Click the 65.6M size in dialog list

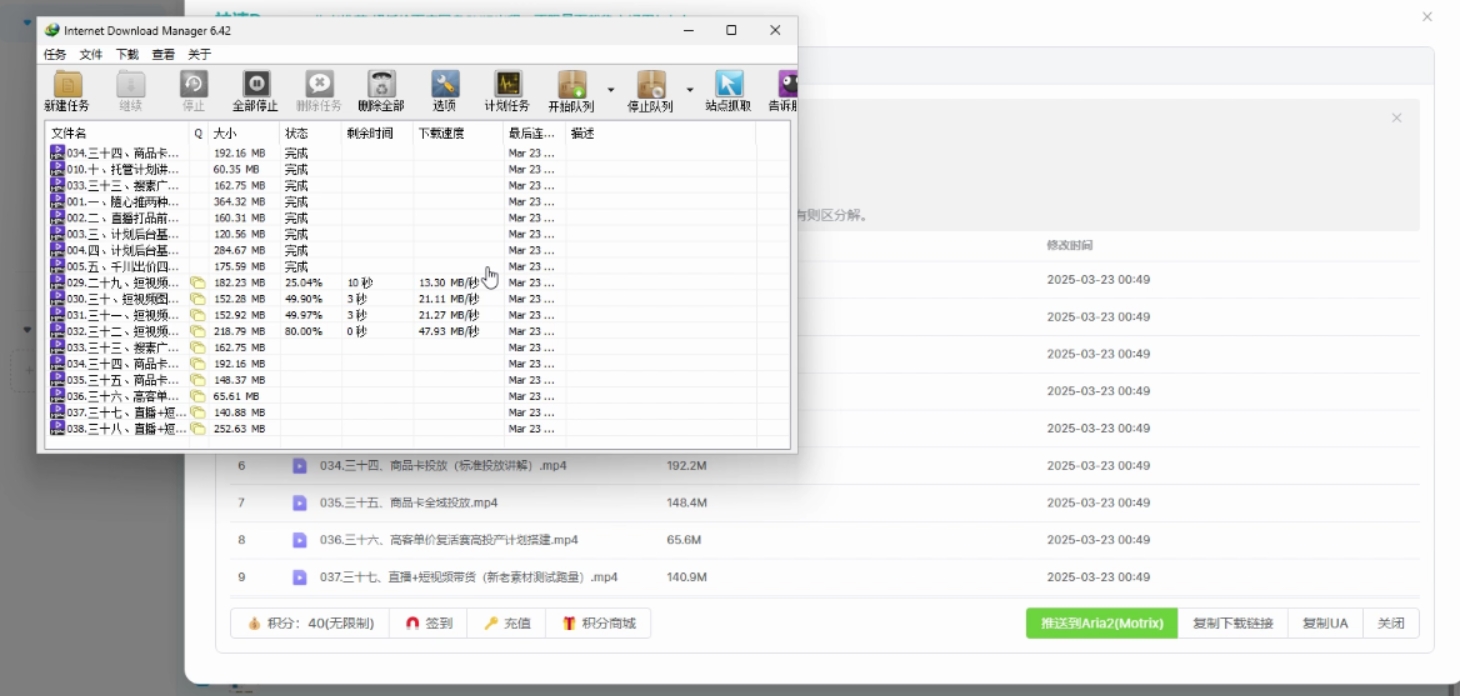point(684,540)
